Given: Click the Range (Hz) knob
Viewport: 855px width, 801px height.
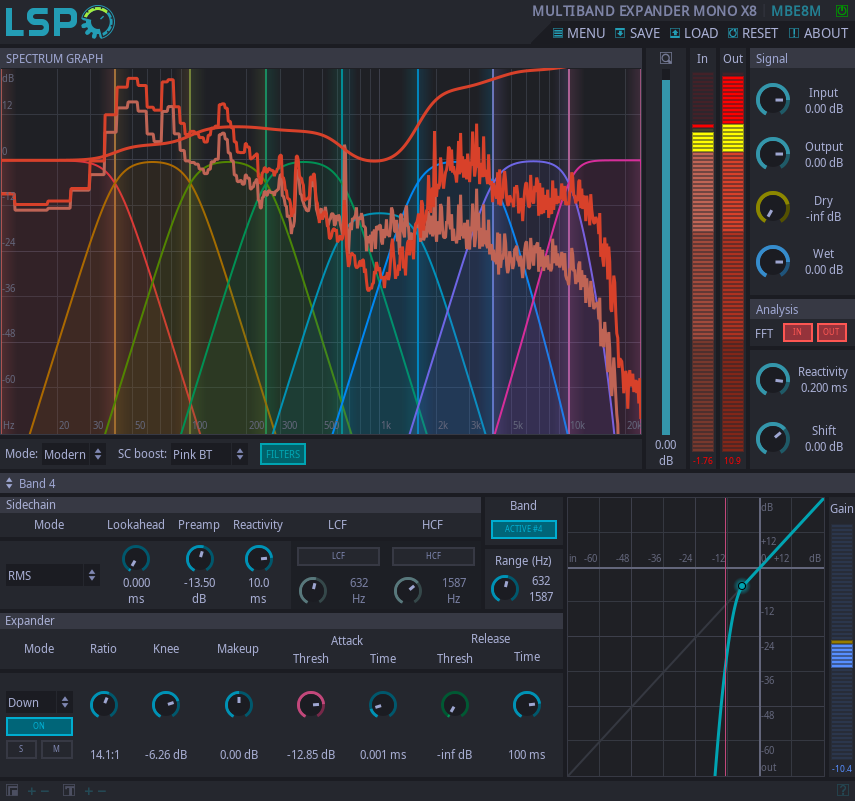Looking at the screenshot, I should (x=505, y=588).
